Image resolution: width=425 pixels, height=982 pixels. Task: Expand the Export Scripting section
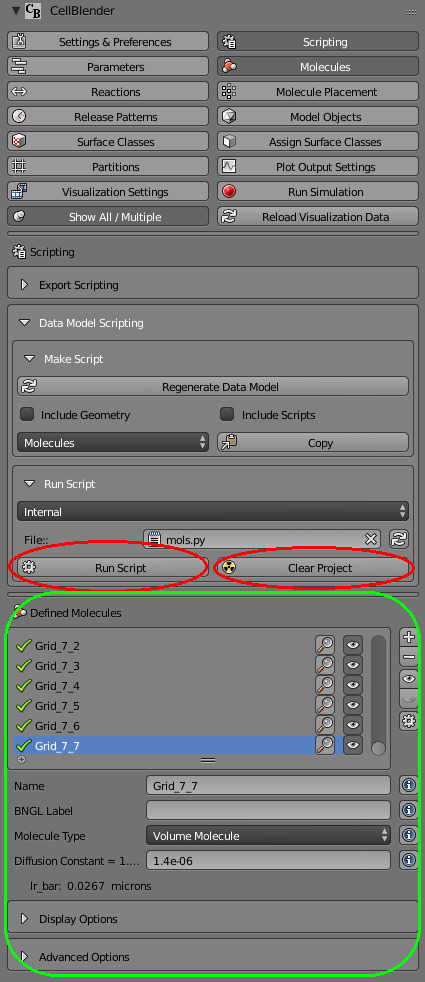point(213,285)
